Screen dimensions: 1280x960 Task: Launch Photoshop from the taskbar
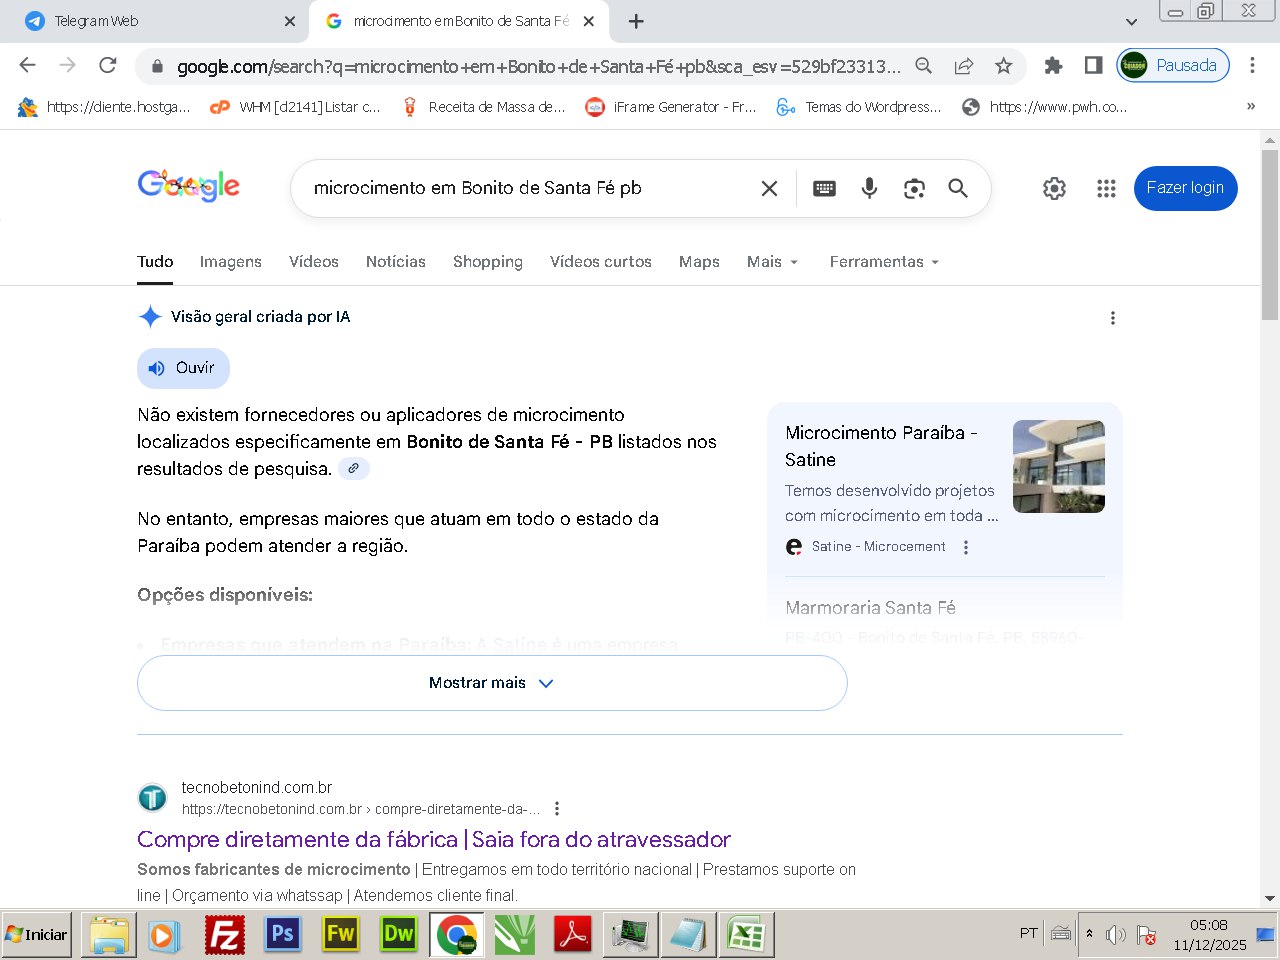[283, 935]
